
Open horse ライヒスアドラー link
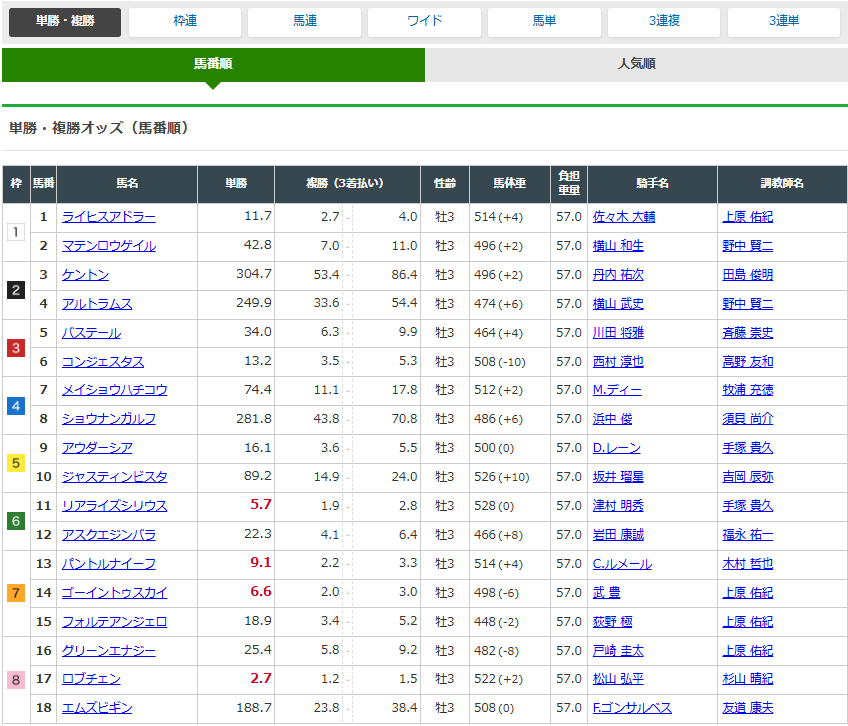[109, 217]
